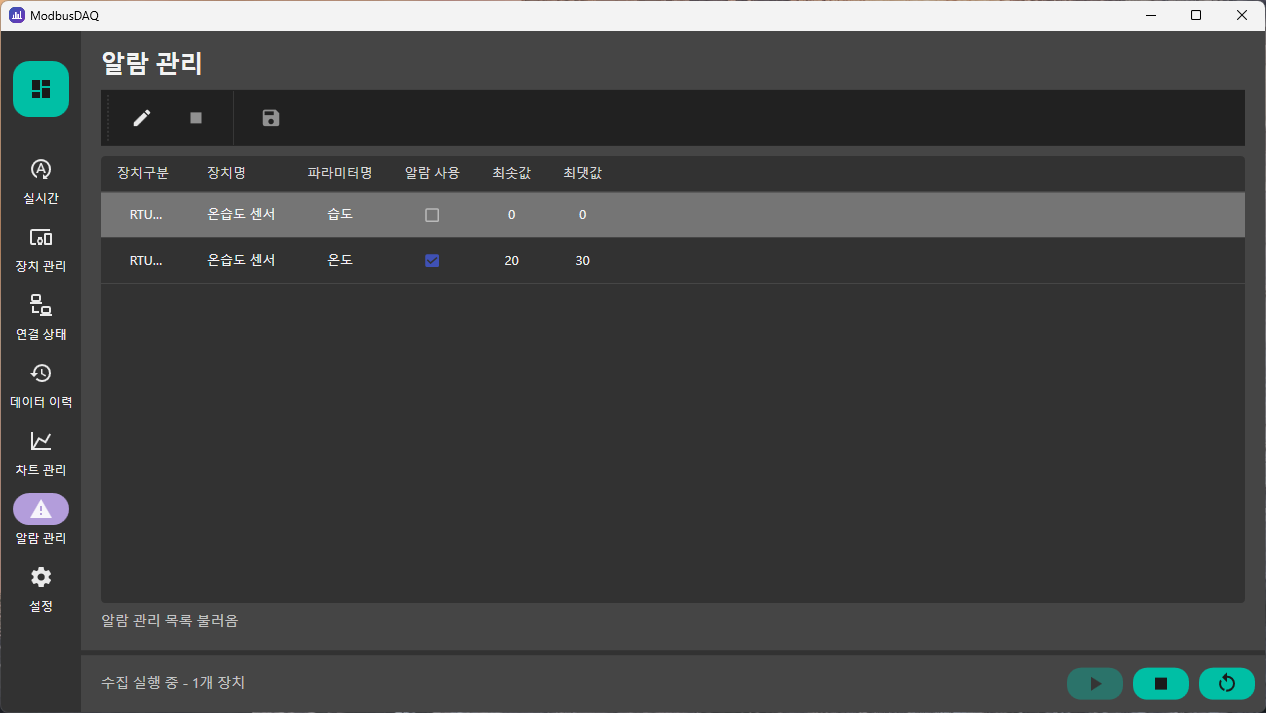Click status text 알람 관리 목록 불러옴
The image size is (1266, 713).
point(170,621)
